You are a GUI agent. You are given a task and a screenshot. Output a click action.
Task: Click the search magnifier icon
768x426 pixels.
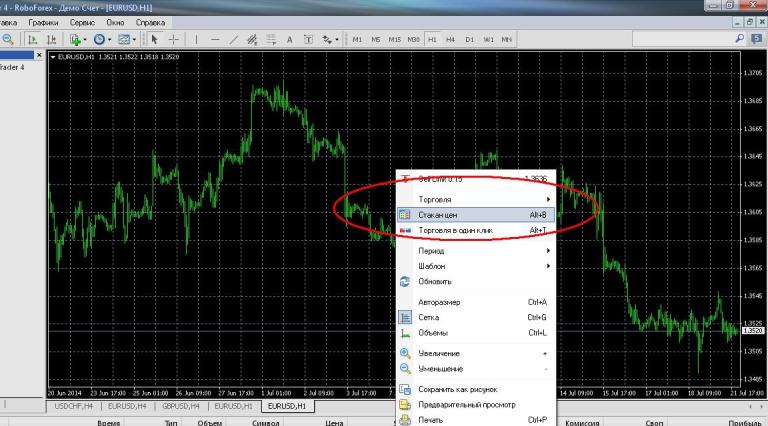740,39
